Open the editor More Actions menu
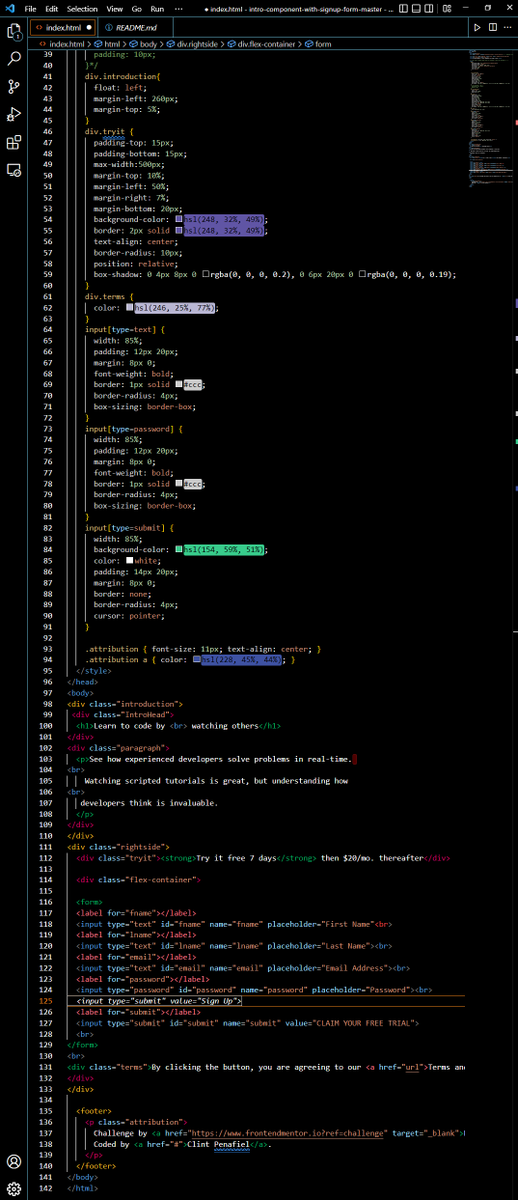 pos(507,28)
